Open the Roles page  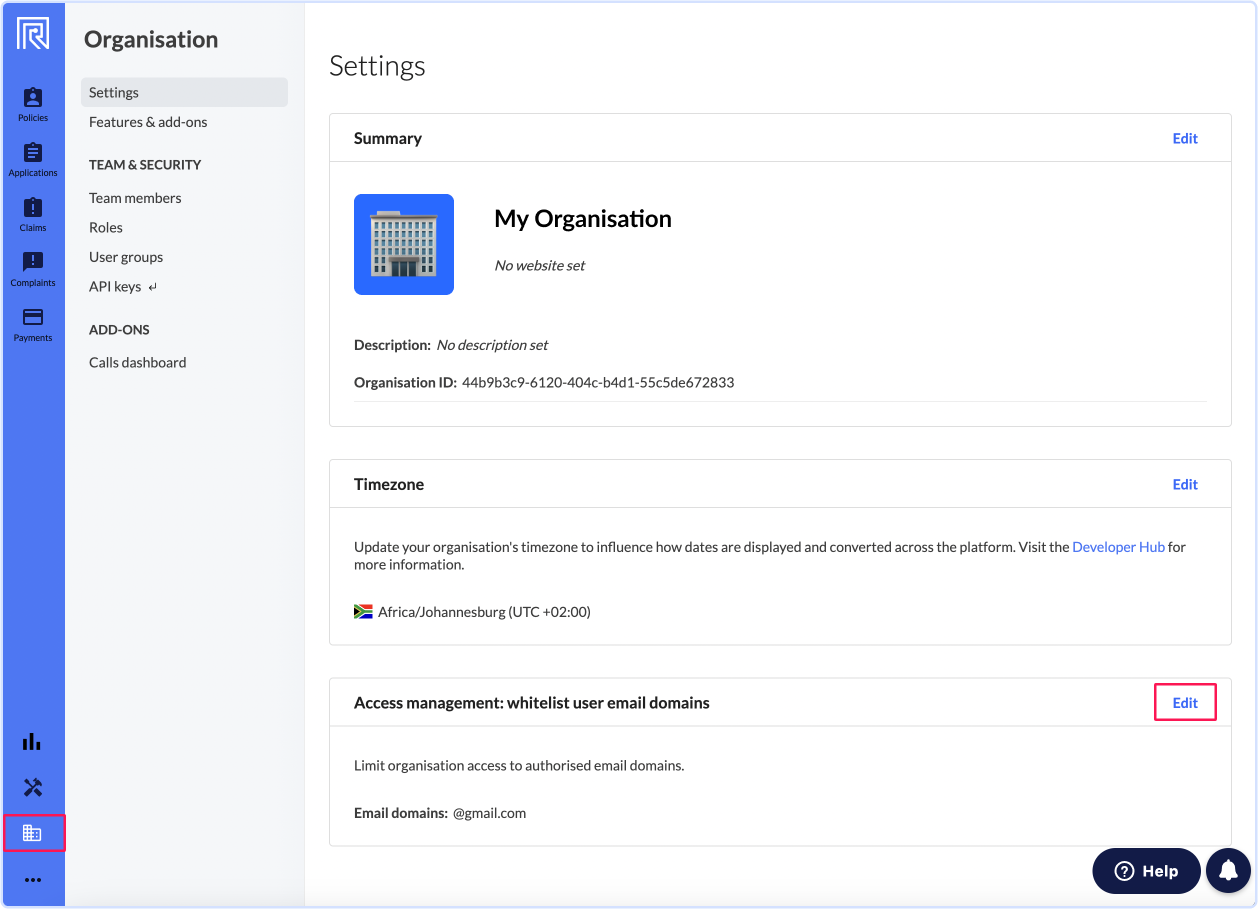tap(106, 227)
